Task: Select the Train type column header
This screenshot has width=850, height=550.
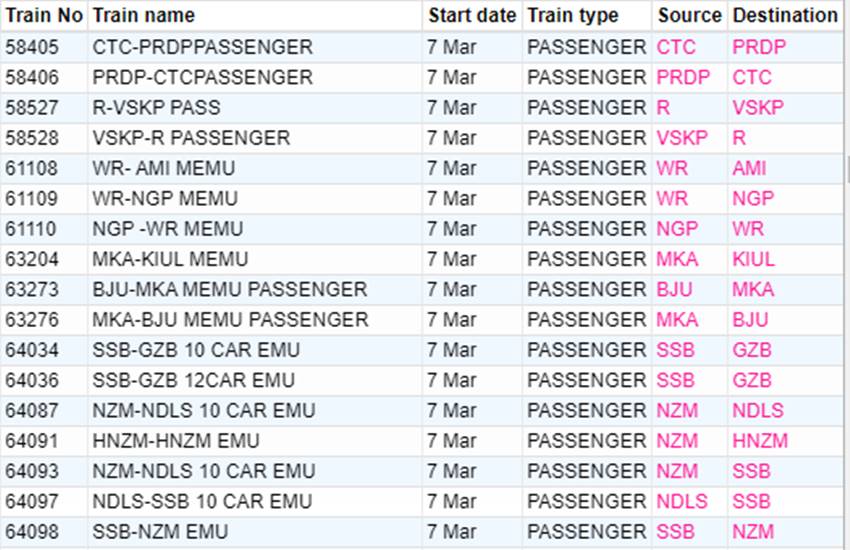Action: (573, 15)
